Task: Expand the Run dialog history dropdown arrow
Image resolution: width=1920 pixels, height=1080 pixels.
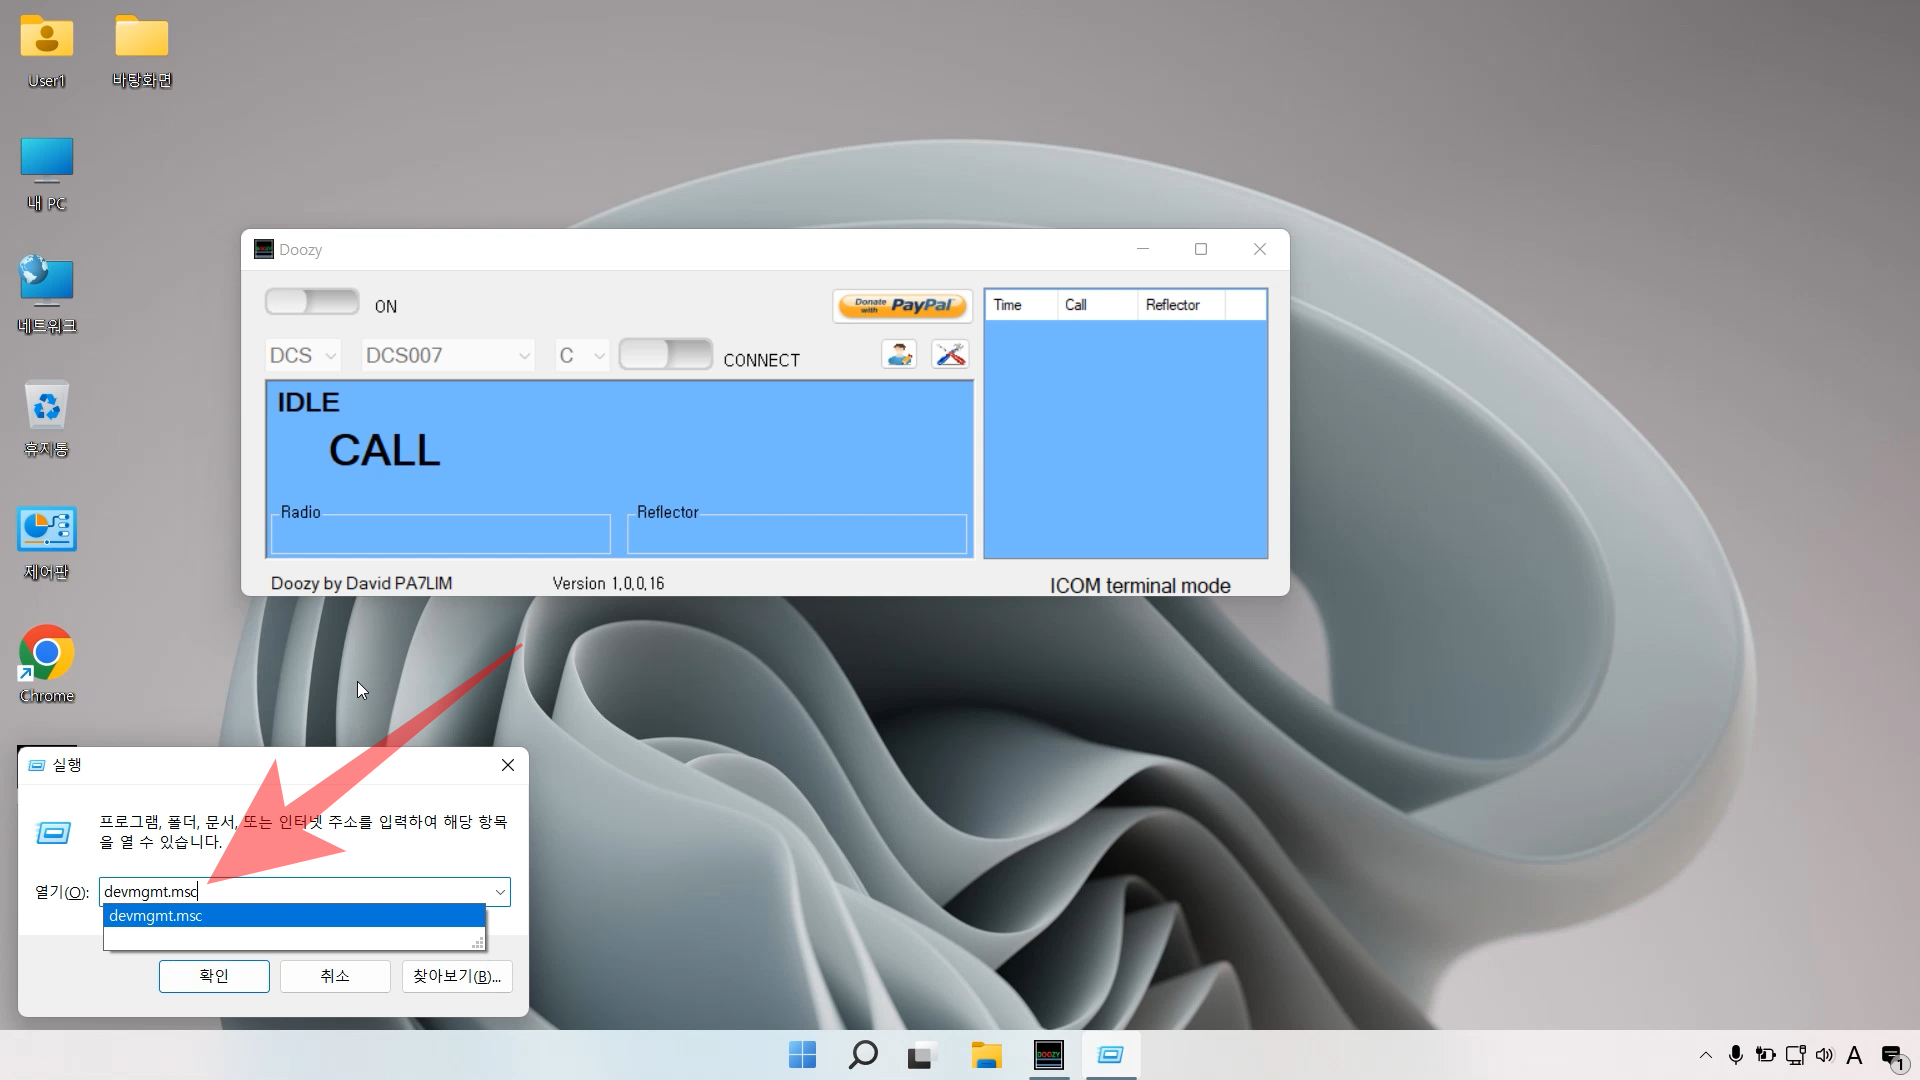Action: (500, 892)
